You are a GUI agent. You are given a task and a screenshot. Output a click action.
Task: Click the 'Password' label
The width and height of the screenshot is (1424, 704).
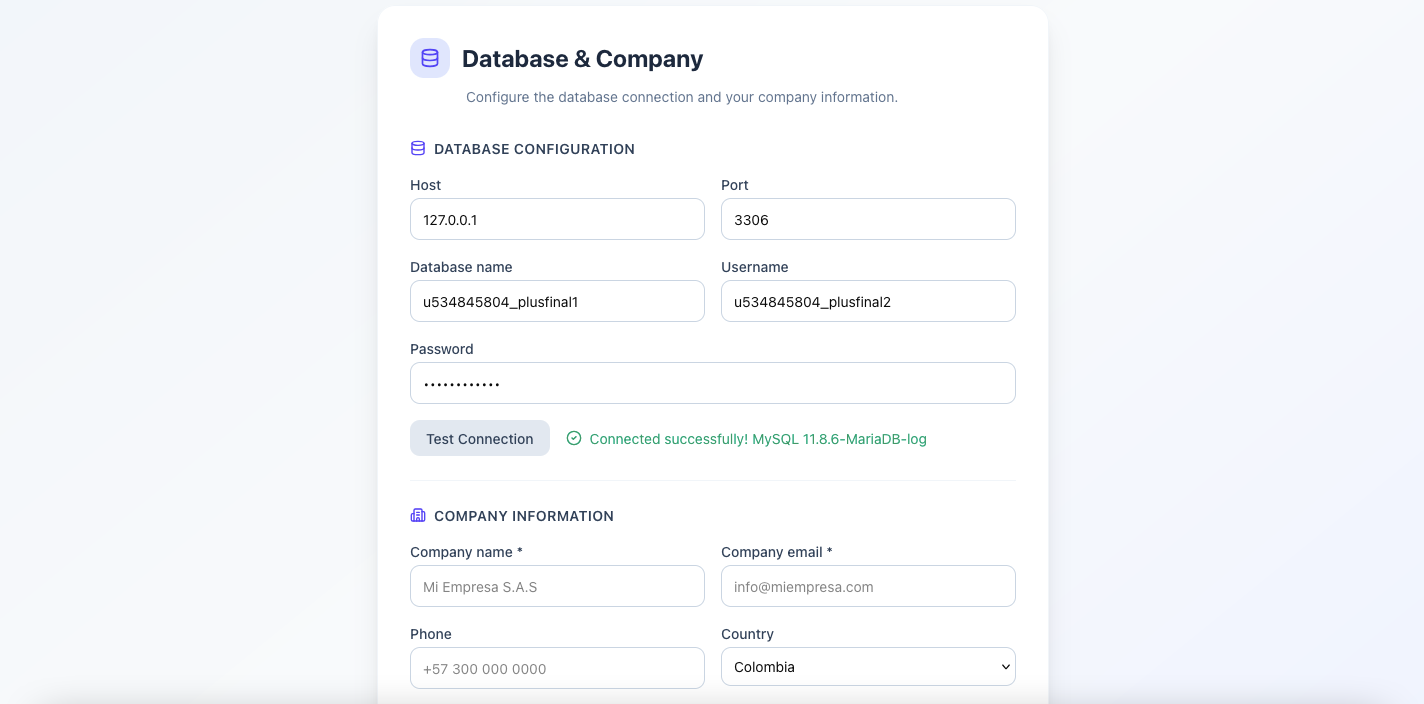[x=442, y=349]
